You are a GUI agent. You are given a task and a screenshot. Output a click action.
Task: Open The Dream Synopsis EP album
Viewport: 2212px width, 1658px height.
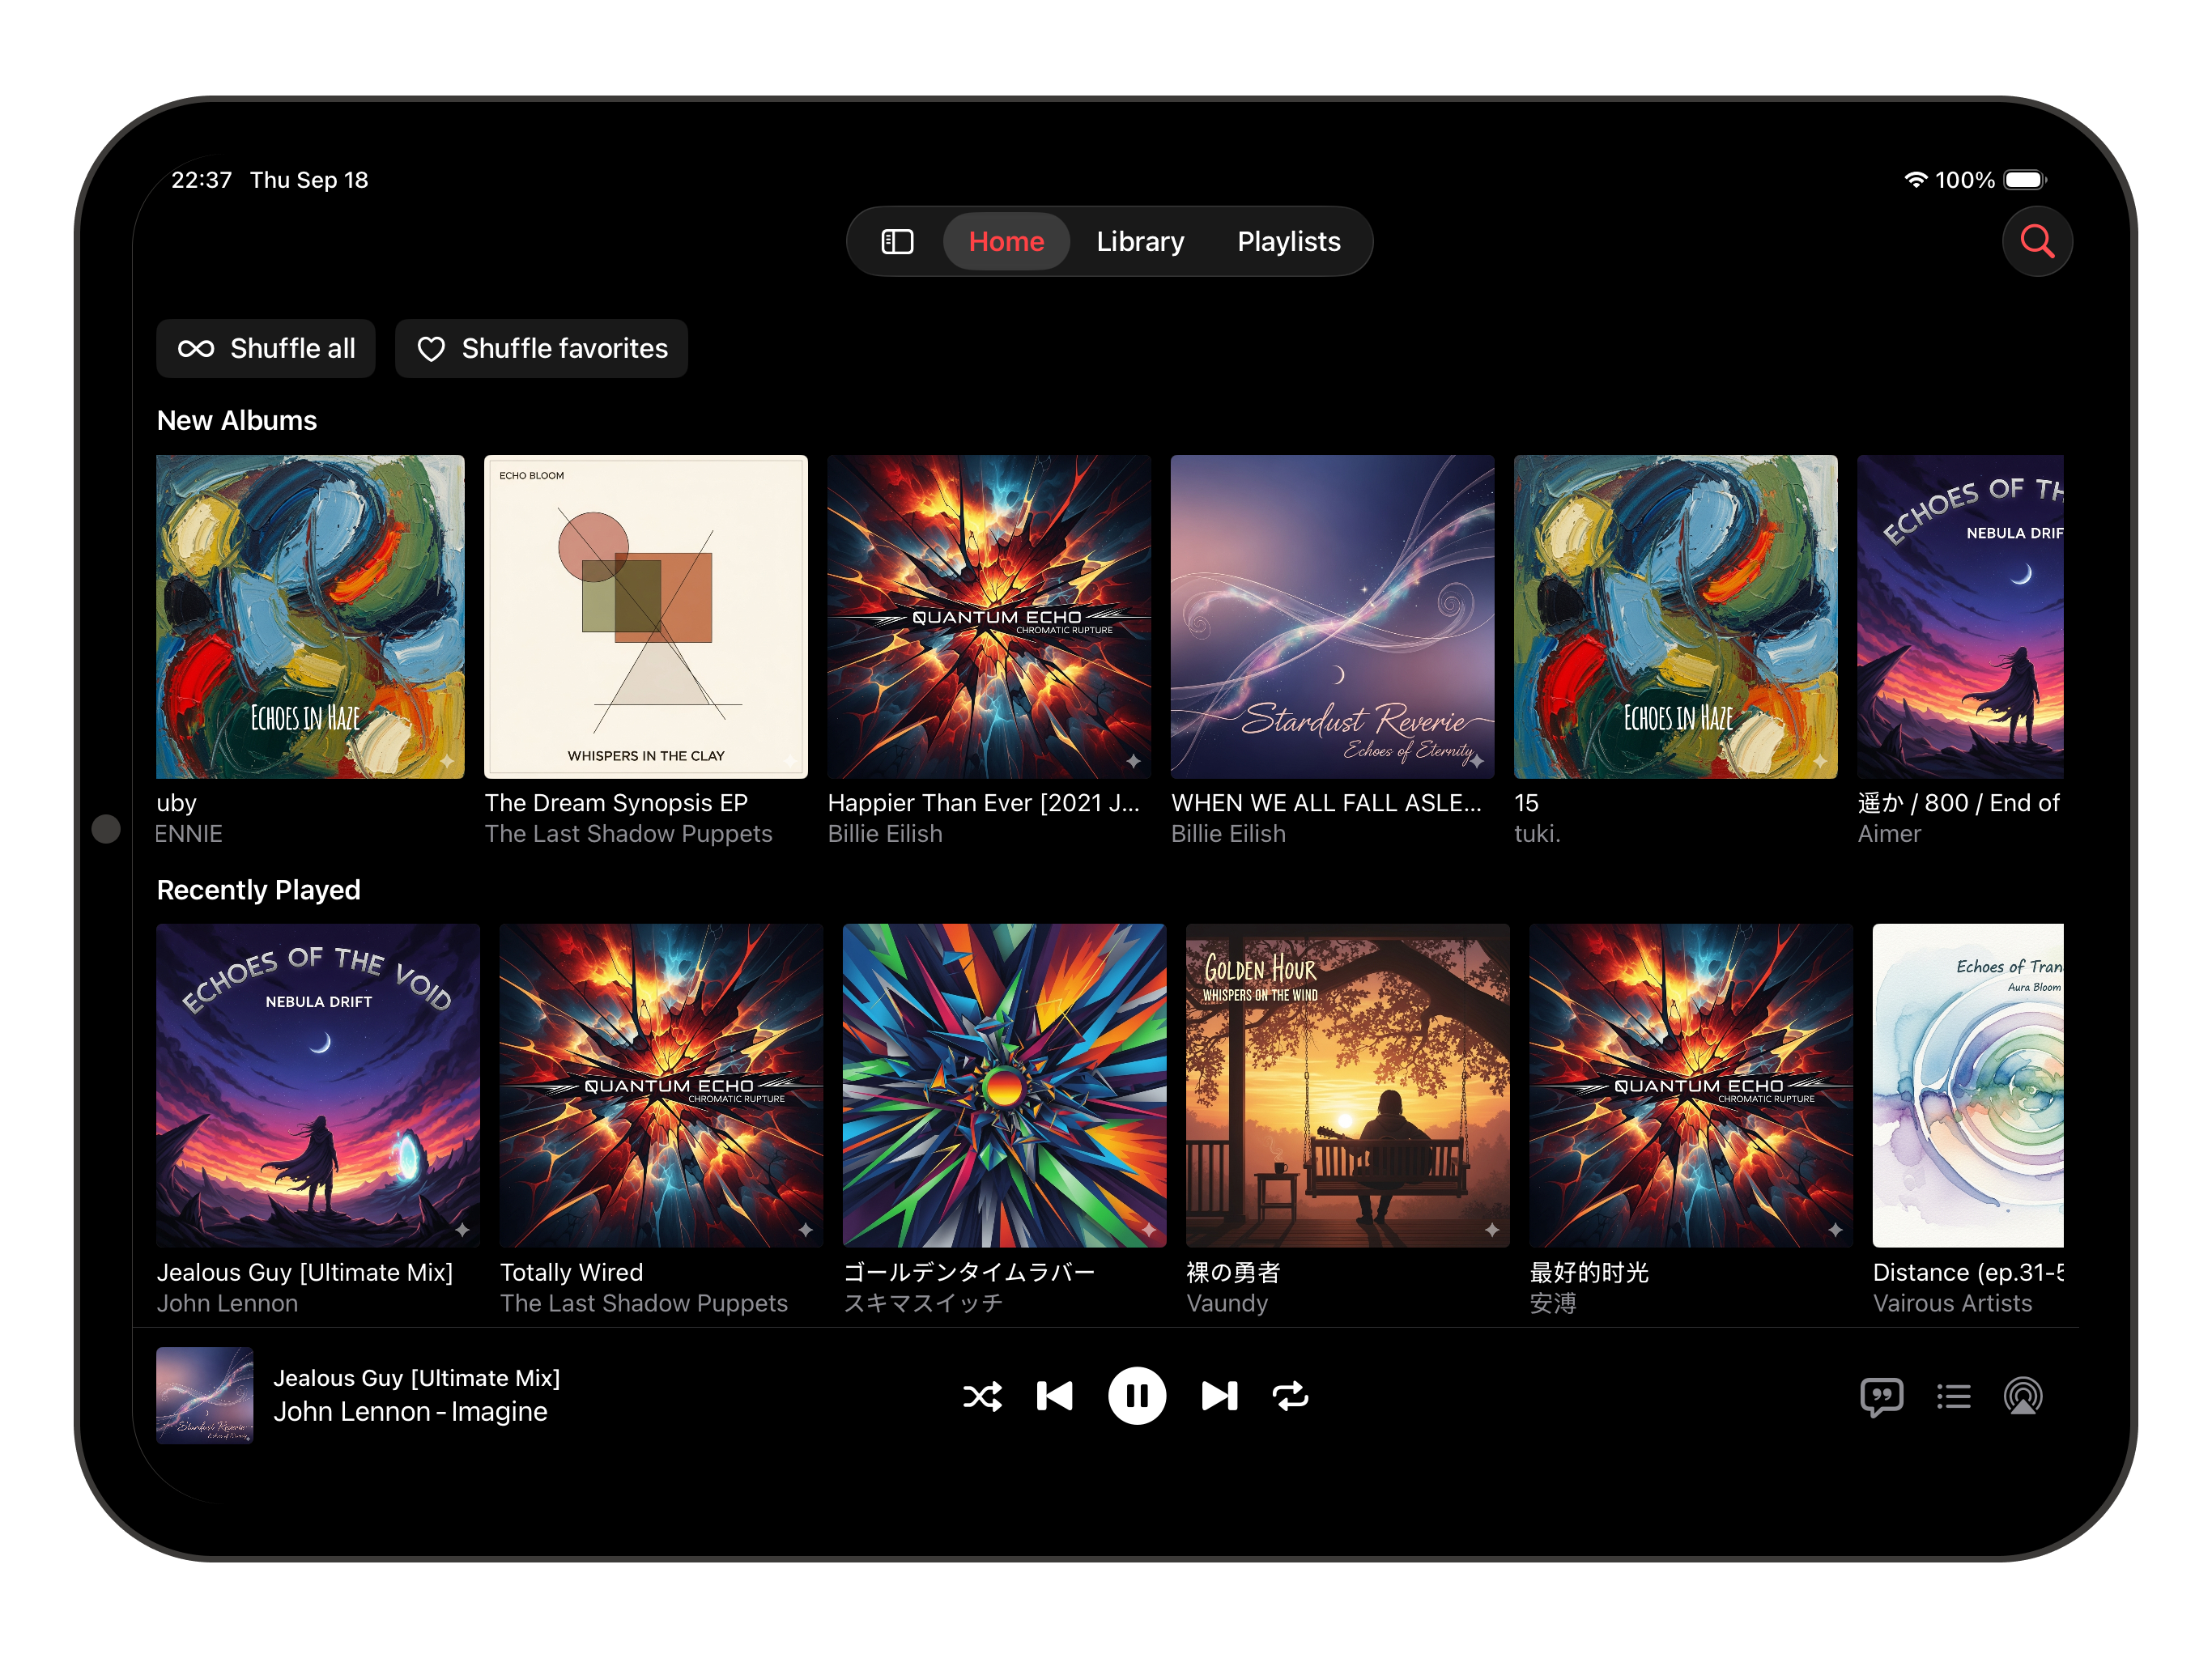tap(646, 617)
